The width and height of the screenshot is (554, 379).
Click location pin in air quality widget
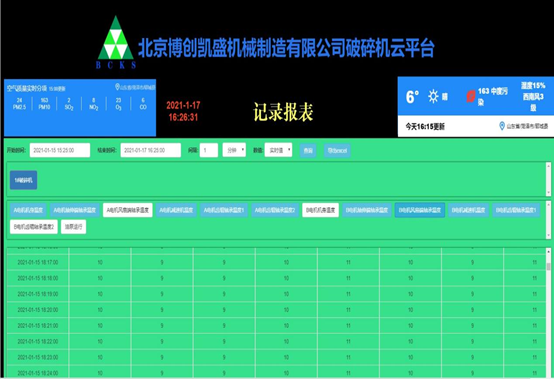click(x=117, y=87)
